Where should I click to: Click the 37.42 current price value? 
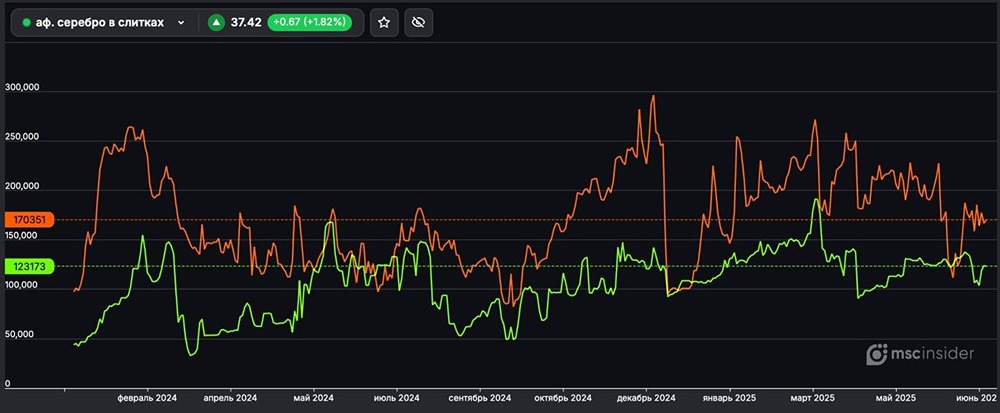pos(245,22)
